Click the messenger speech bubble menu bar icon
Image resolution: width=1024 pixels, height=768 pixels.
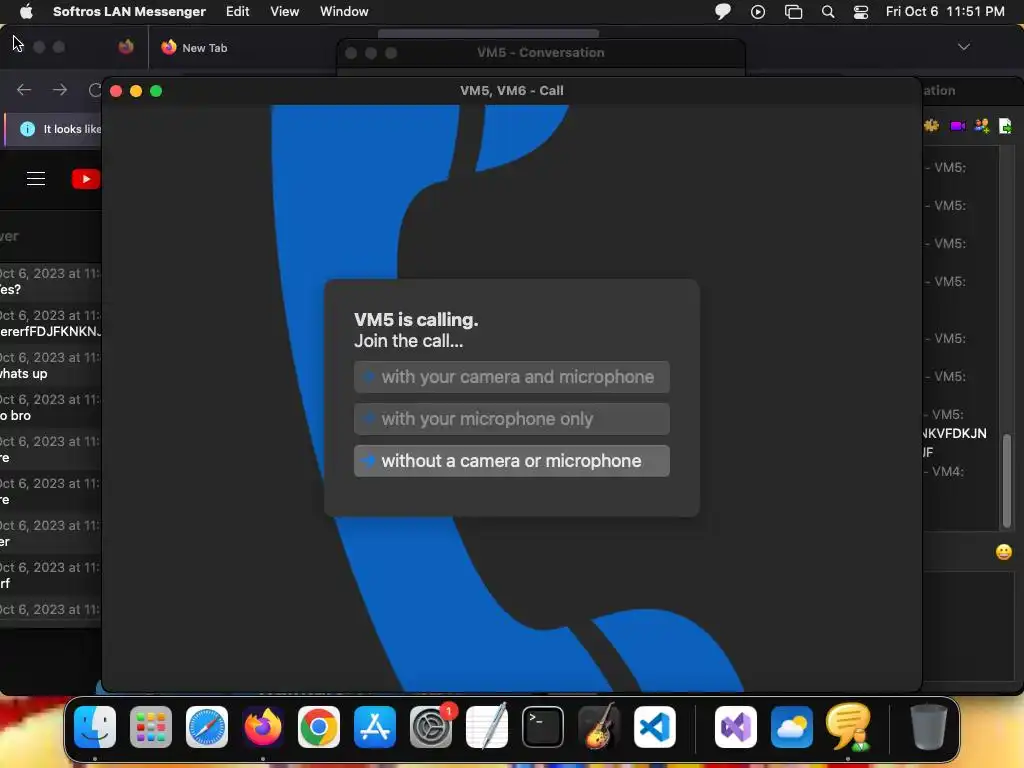[x=722, y=12]
